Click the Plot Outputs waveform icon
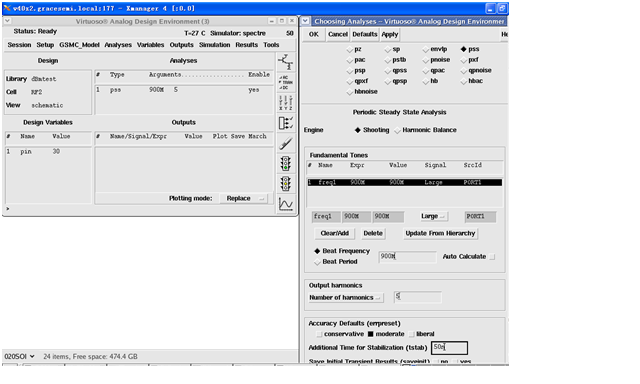The width and height of the screenshot is (640, 384). 285,204
